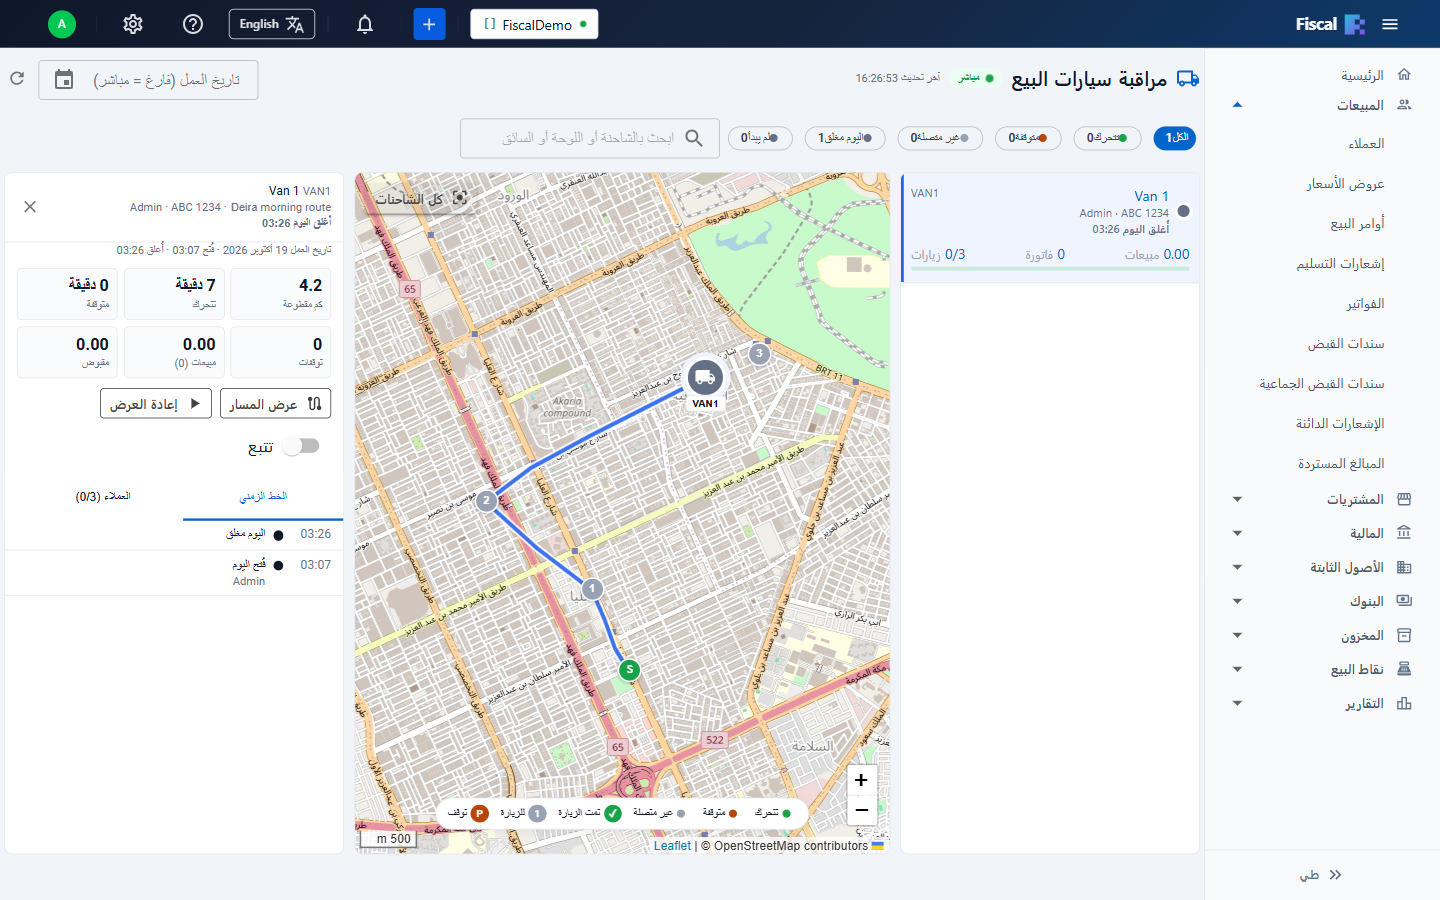Filter vans by غير متصلة (offline)
The width and height of the screenshot is (1440, 900).
pos(940,138)
